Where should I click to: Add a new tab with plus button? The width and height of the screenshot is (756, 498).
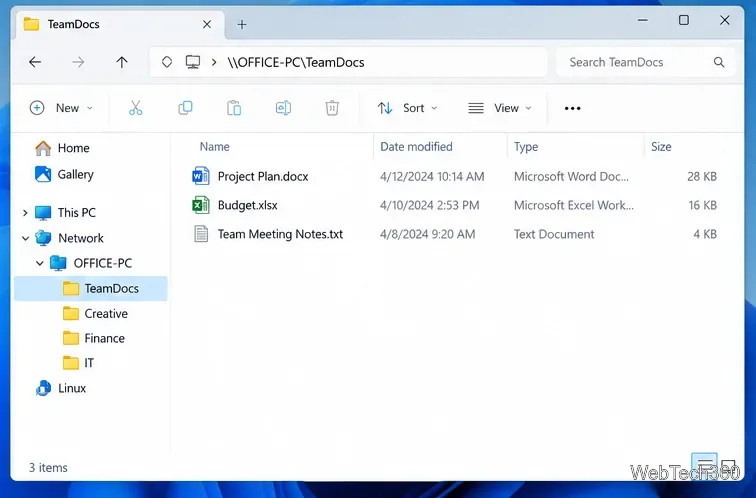pyautogui.click(x=242, y=24)
